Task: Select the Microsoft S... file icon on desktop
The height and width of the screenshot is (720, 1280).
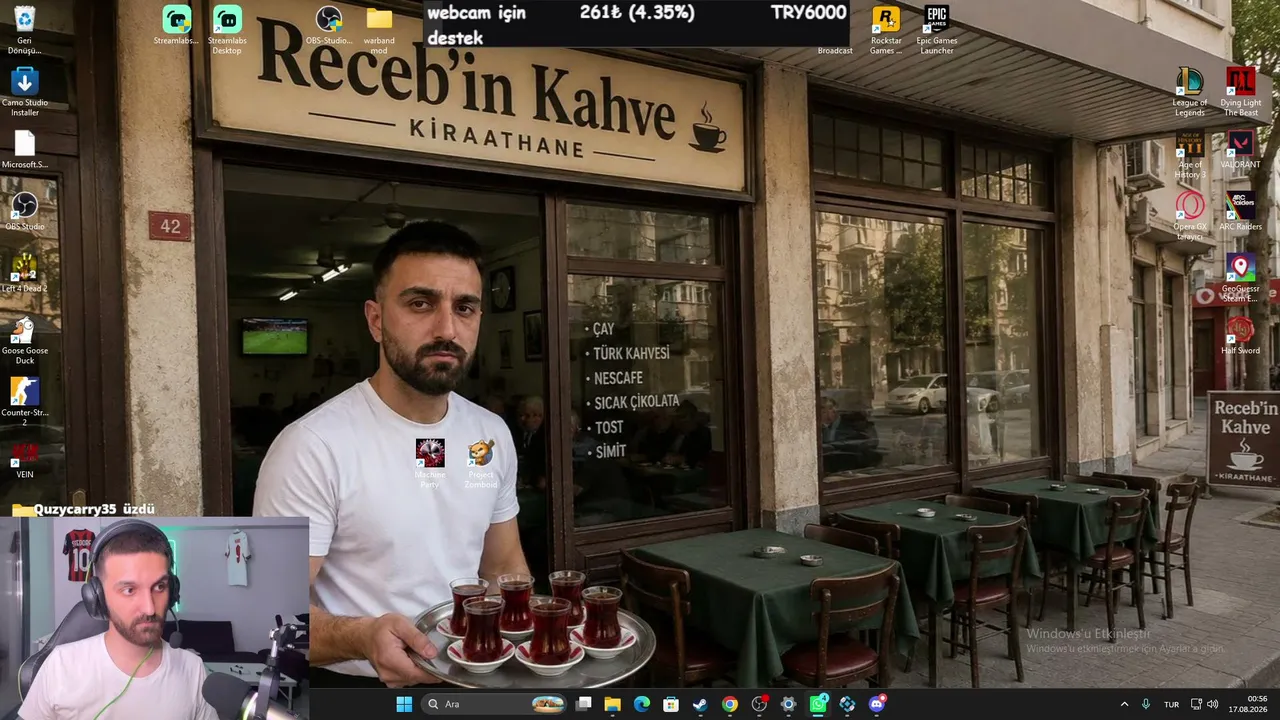Action: click(25, 150)
